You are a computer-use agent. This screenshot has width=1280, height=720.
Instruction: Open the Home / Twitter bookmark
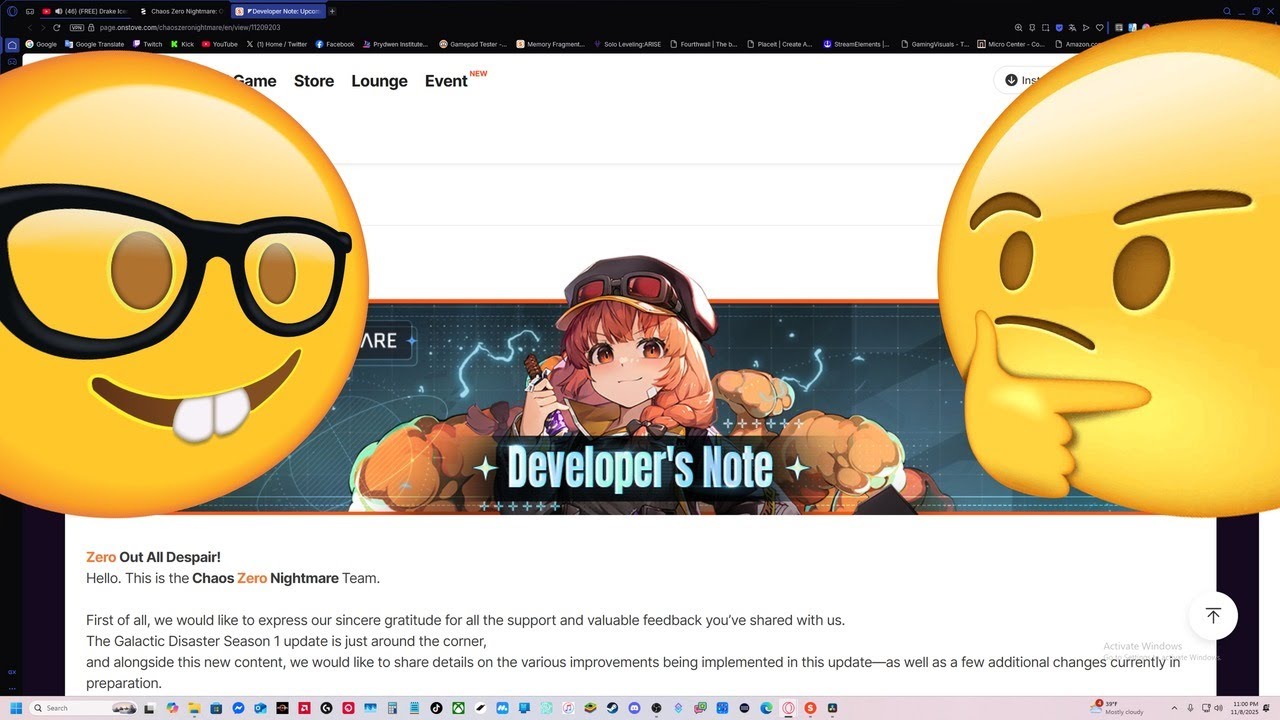click(x=277, y=44)
